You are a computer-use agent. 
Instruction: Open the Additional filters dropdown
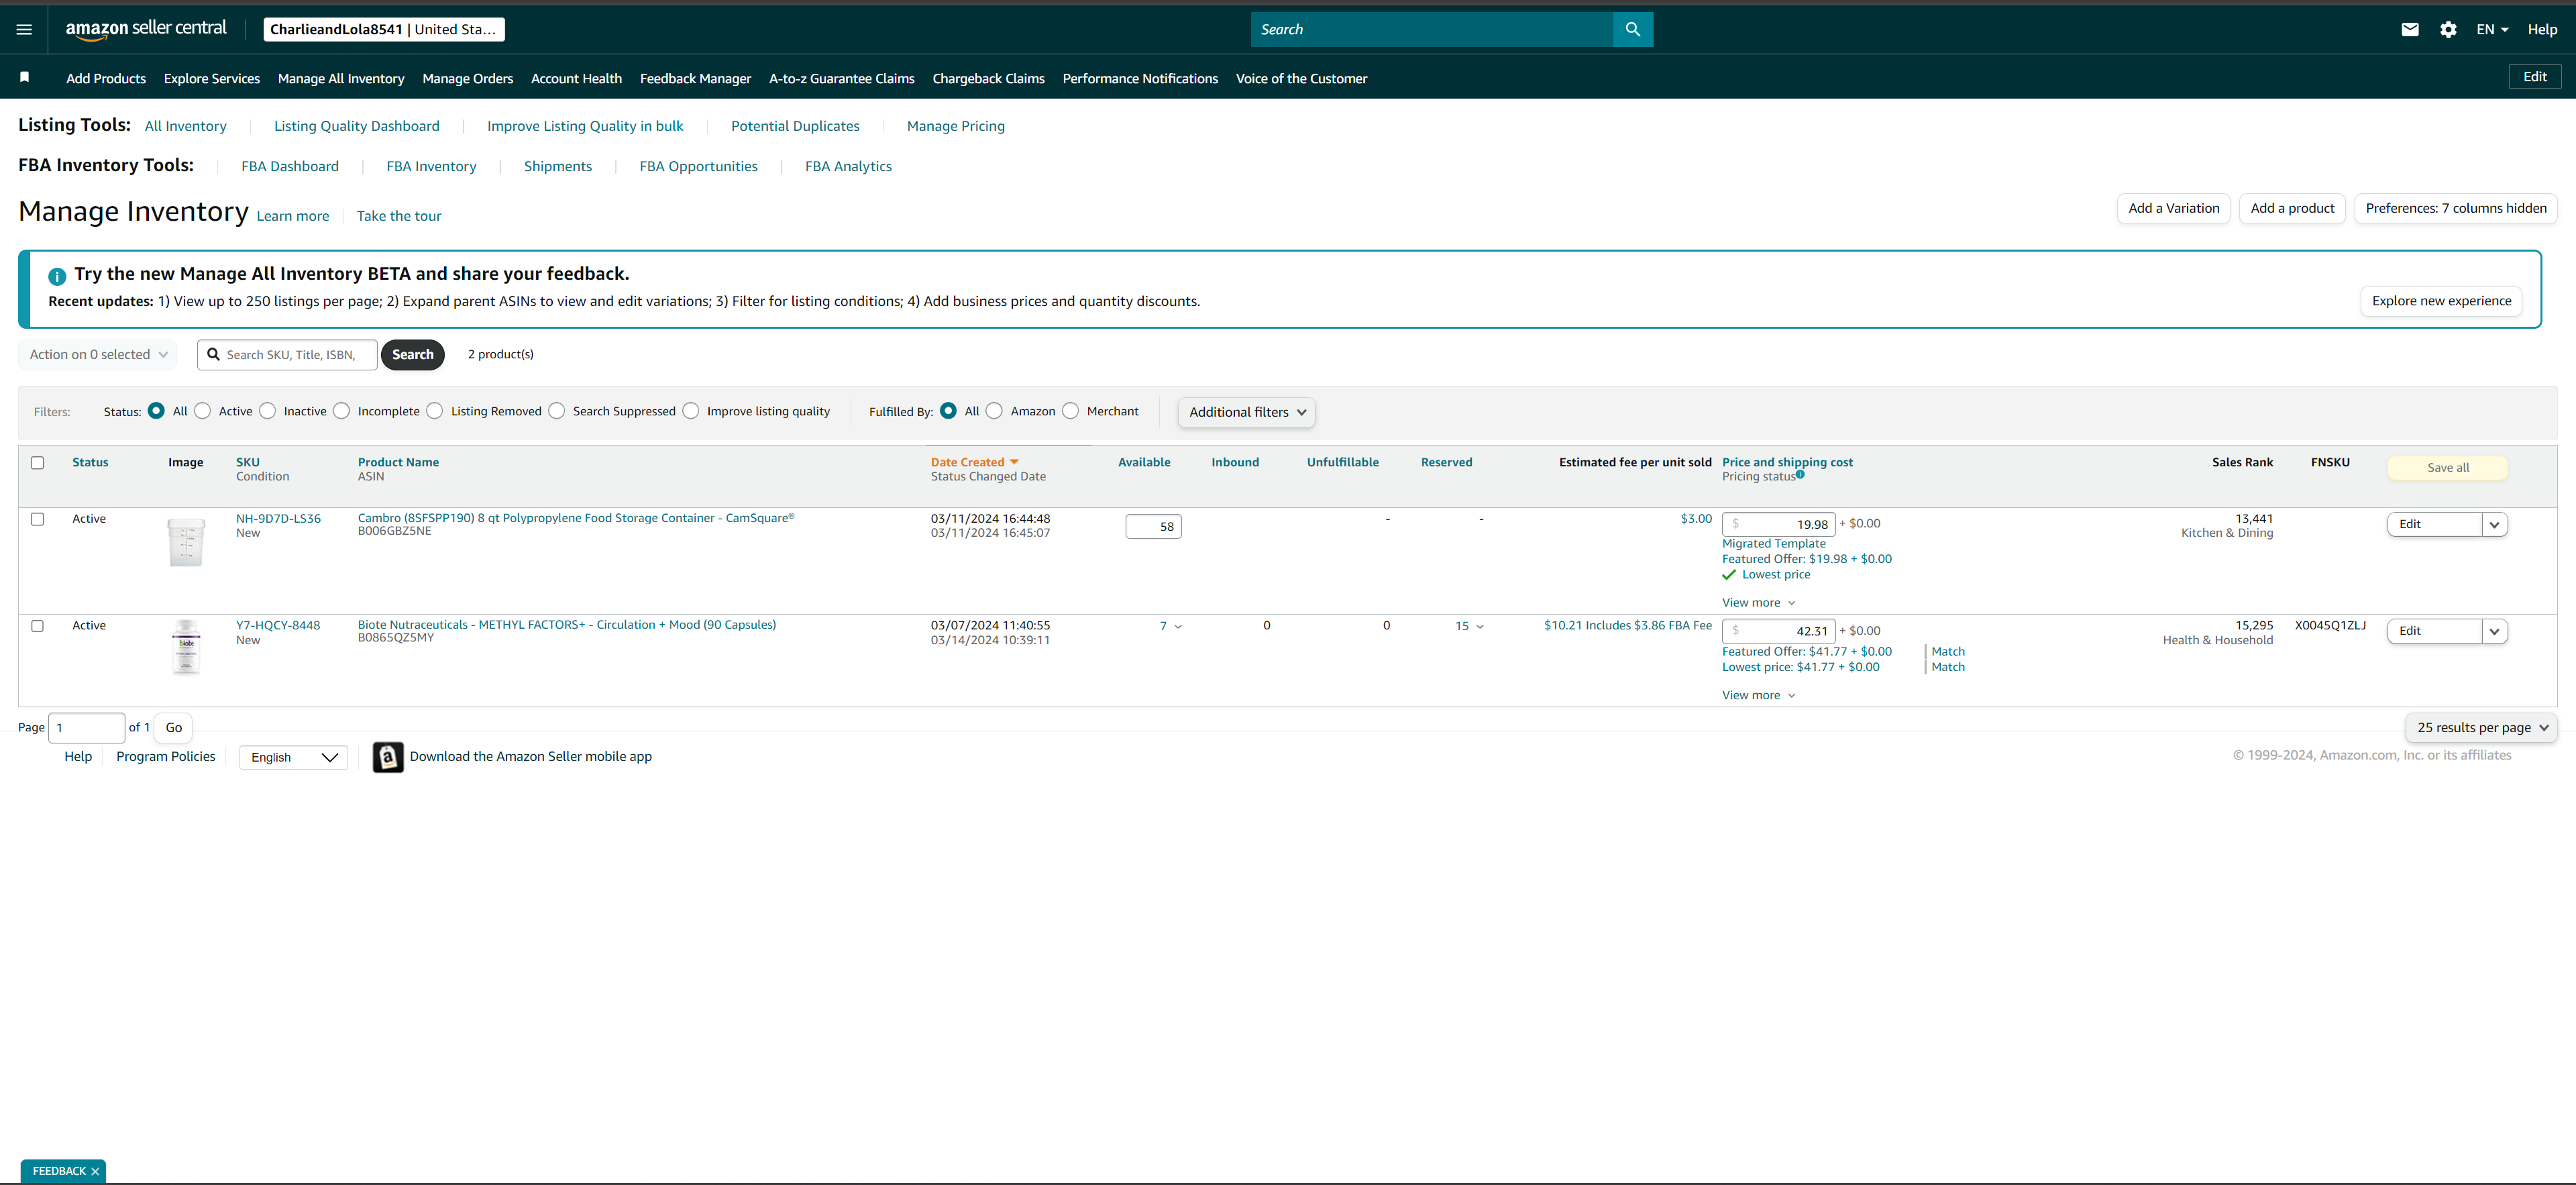1246,412
